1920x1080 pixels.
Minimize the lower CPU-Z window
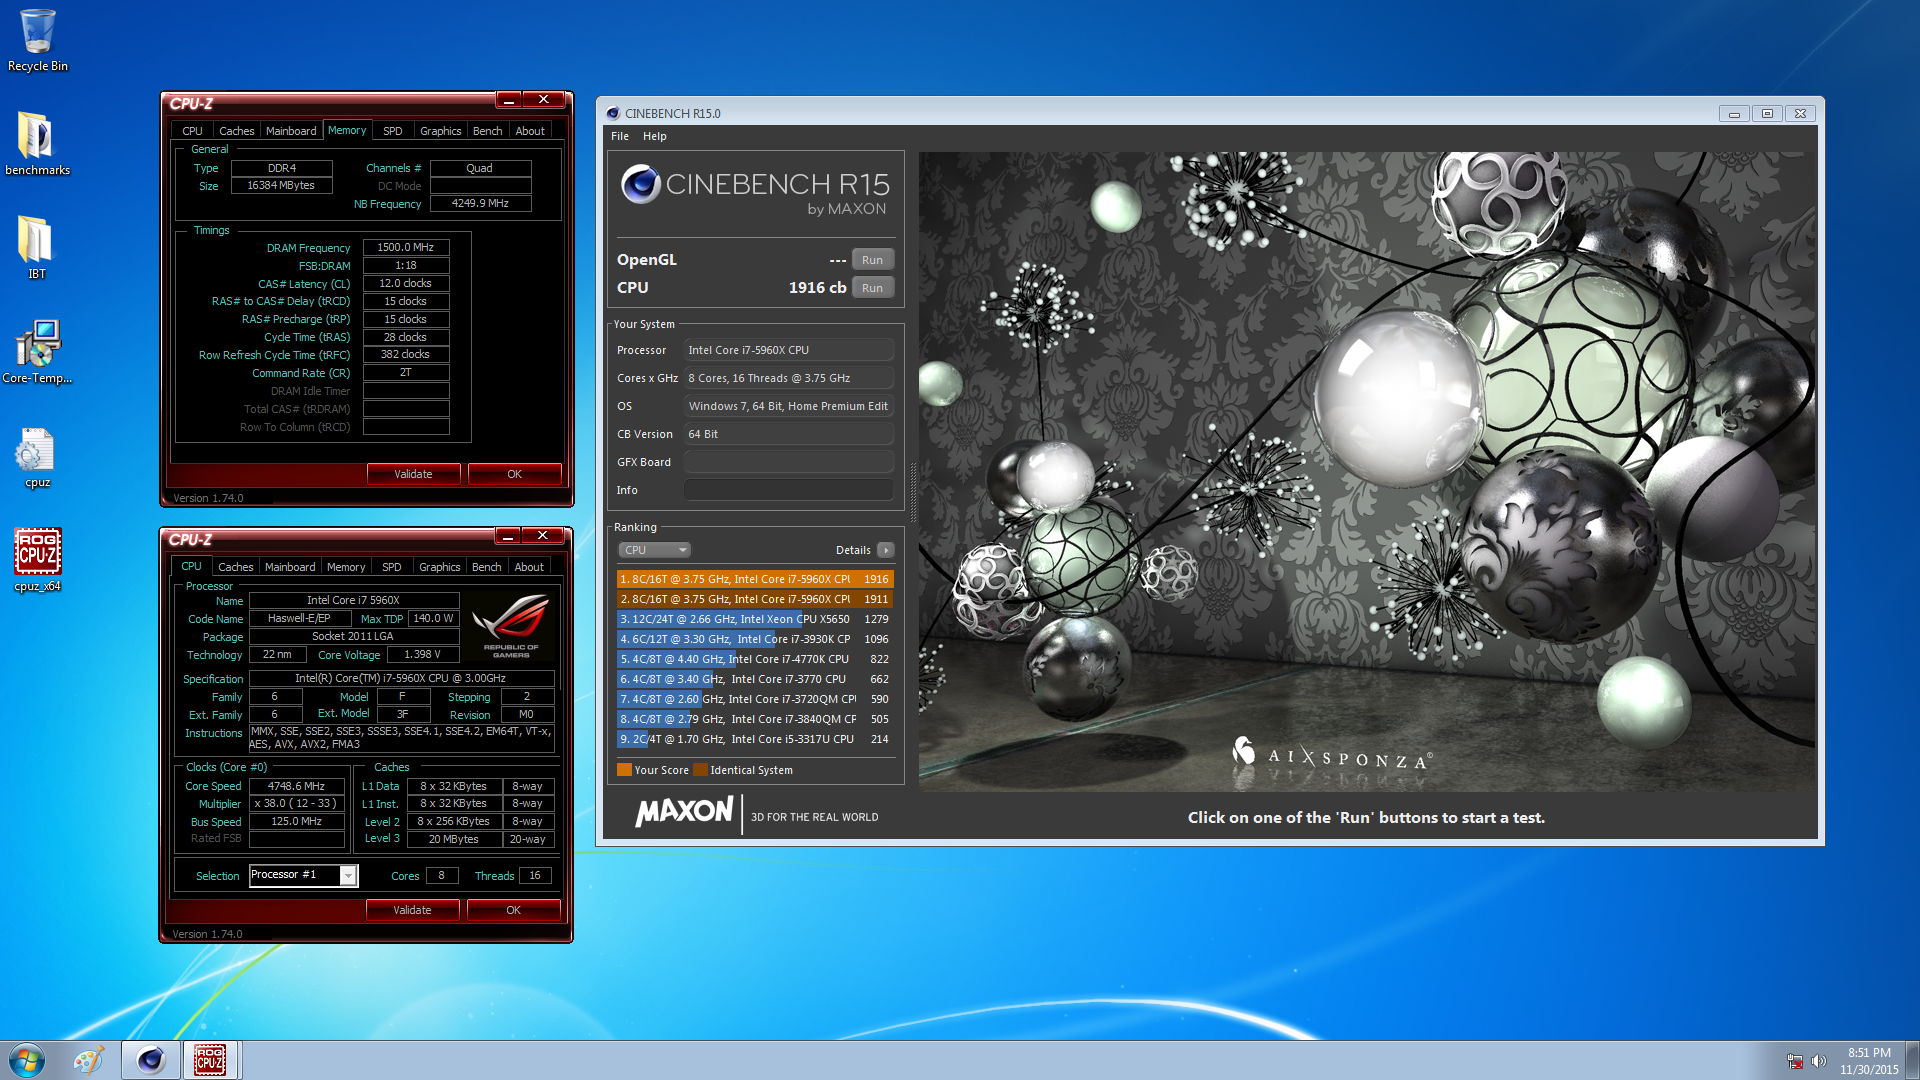[508, 536]
